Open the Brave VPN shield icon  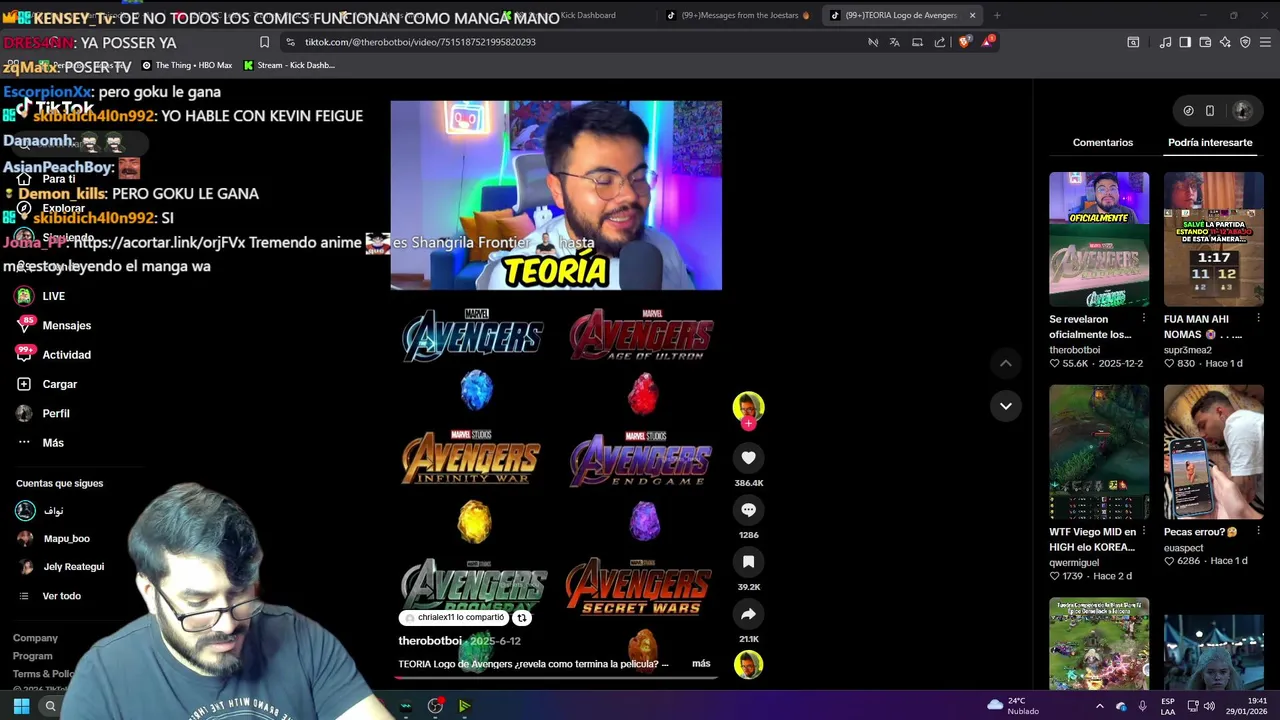(1245, 42)
